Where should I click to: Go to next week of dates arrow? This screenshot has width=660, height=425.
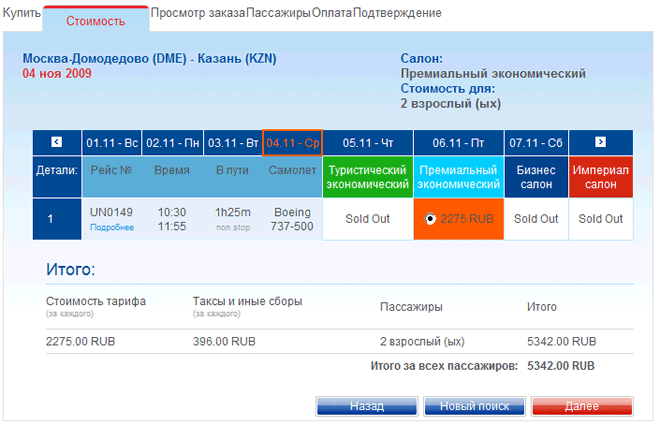(x=600, y=142)
